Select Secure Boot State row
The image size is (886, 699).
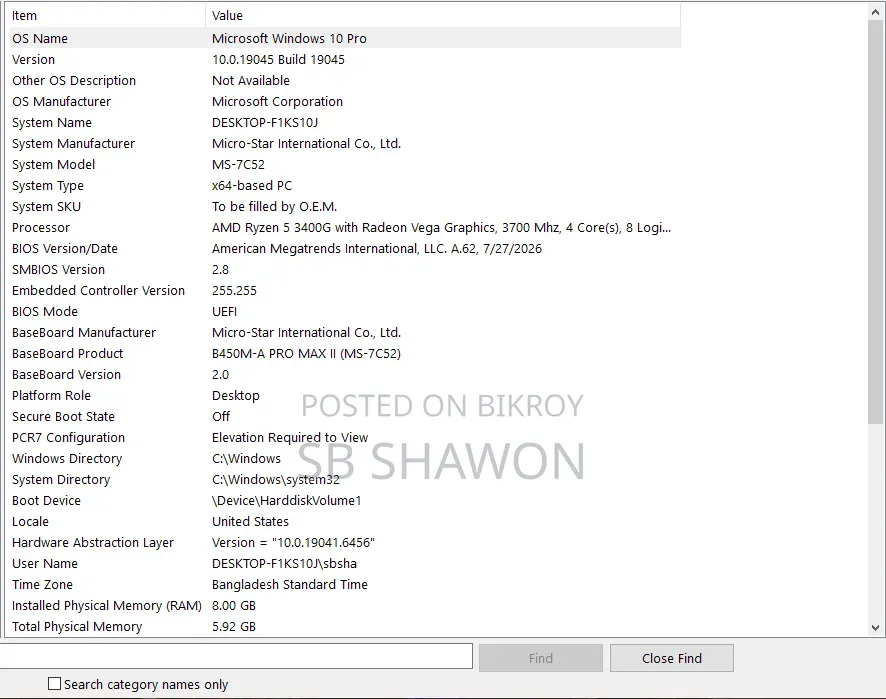pyautogui.click(x=345, y=416)
